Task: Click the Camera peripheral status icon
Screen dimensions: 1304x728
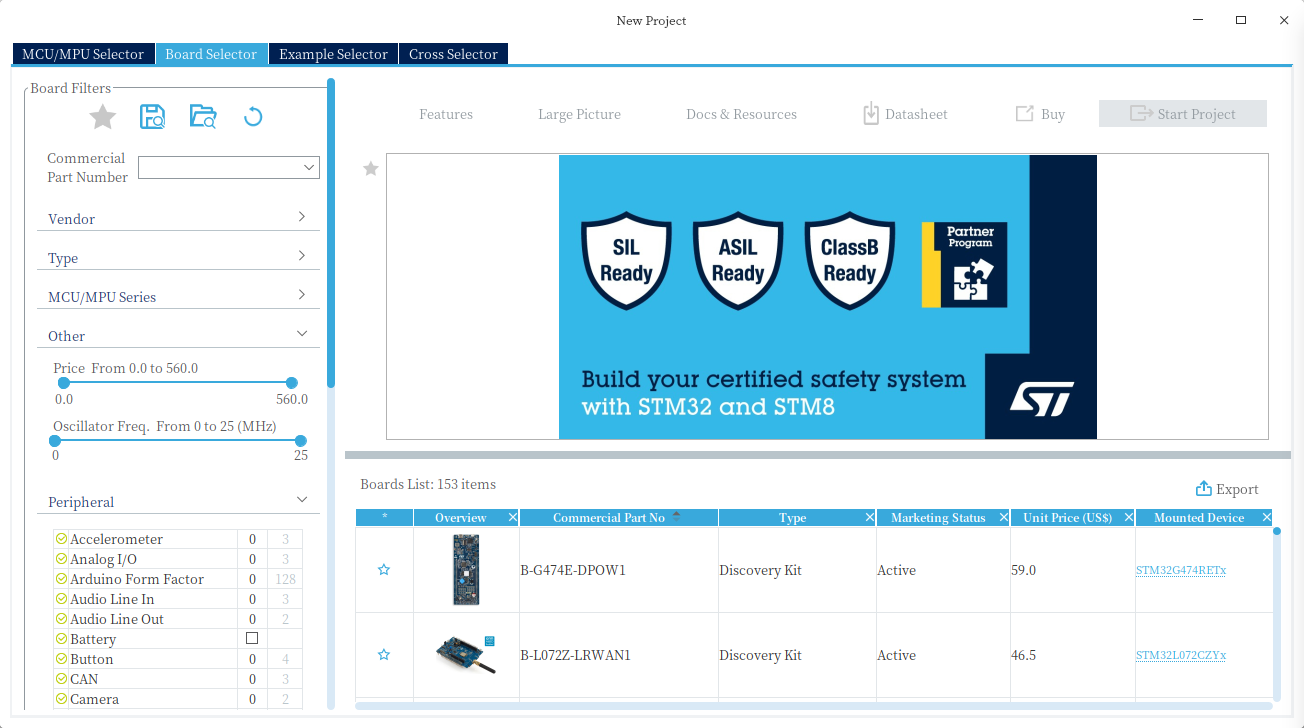Action: tap(61, 699)
